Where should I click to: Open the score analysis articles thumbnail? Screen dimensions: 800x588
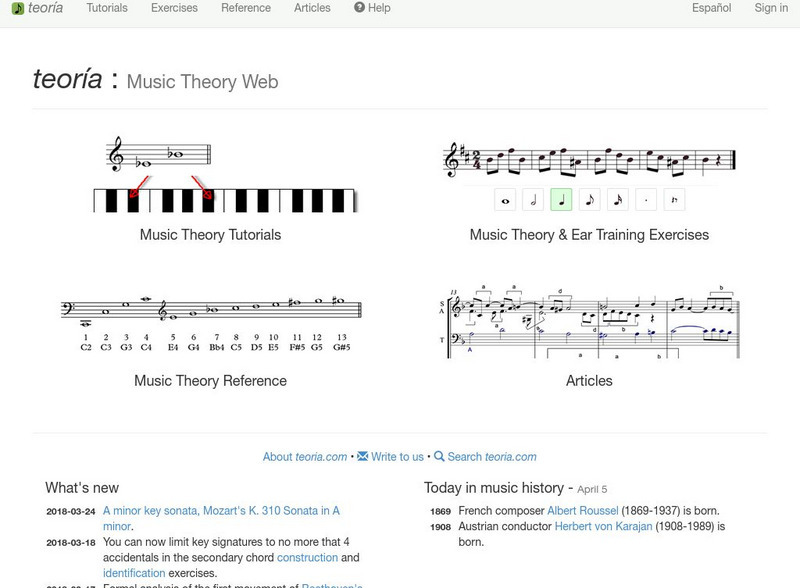pyautogui.click(x=589, y=322)
